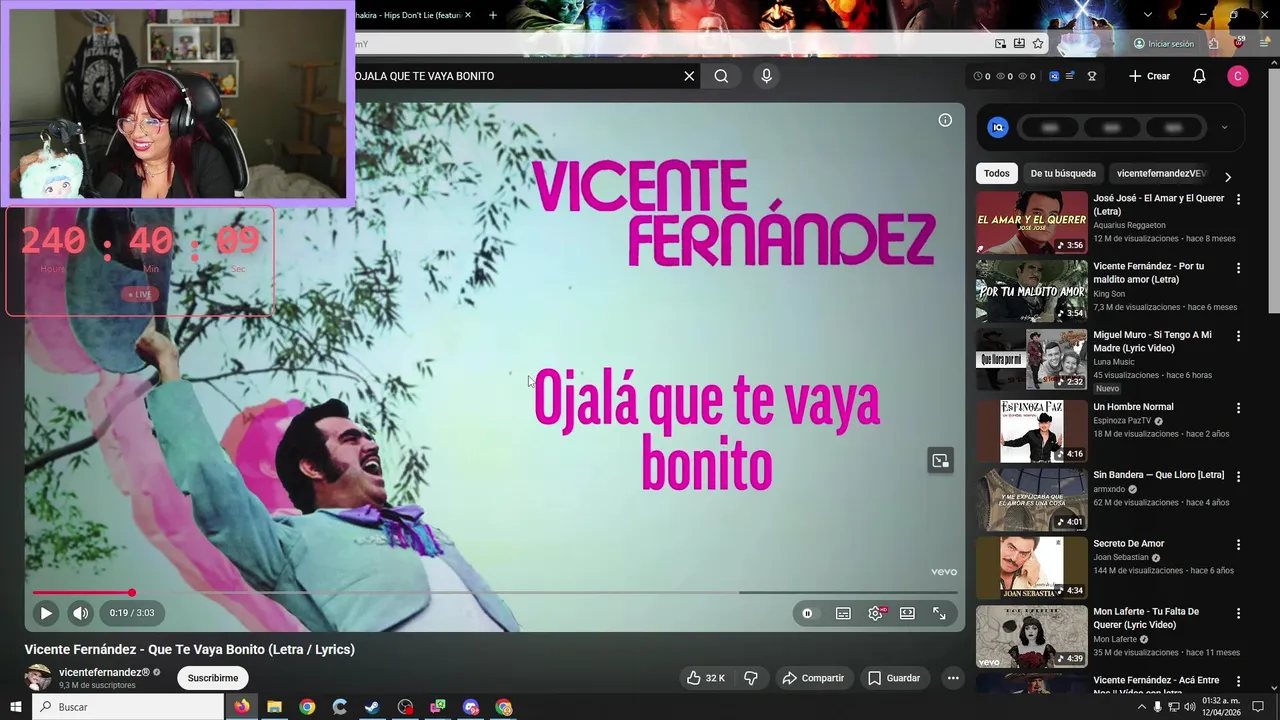Click the Windows Buscar search box
1280x720 pixels.
(128, 707)
